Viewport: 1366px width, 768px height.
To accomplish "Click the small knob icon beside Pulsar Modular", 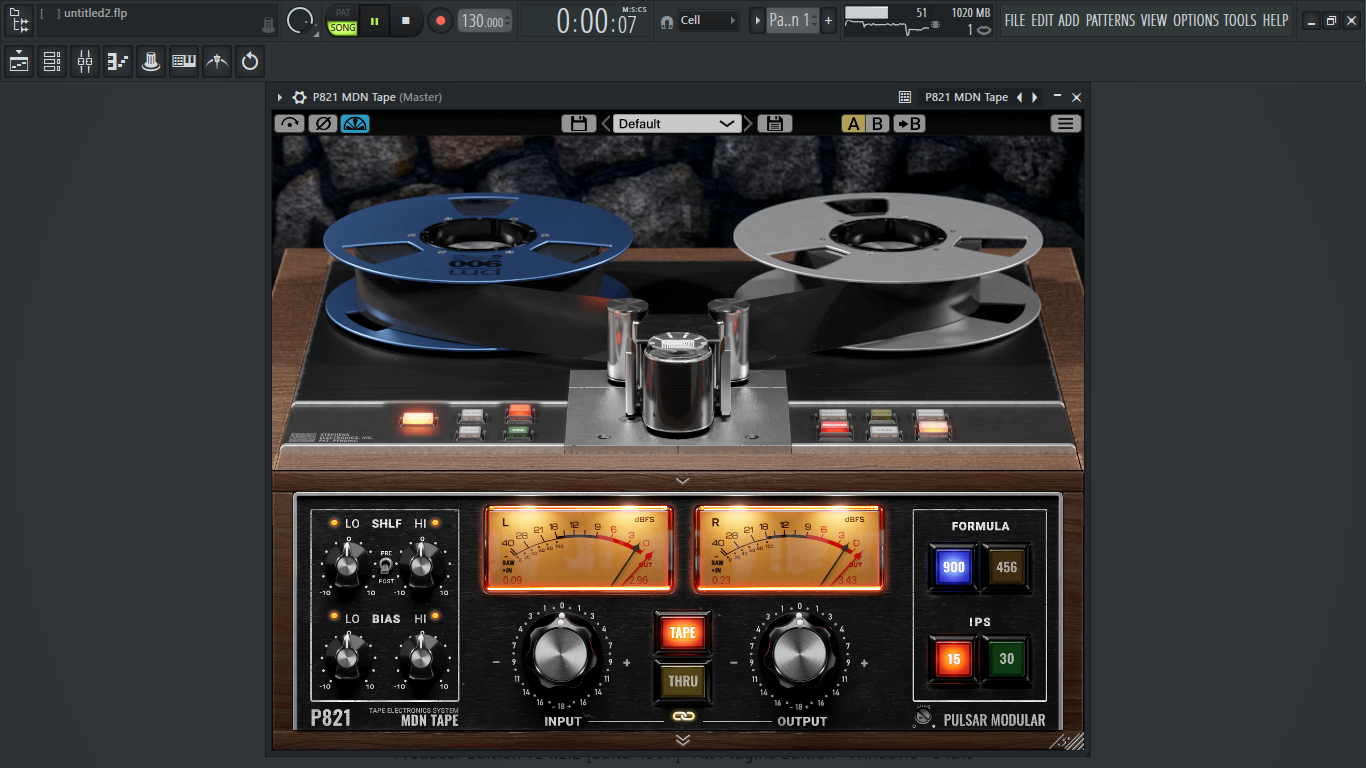I will (x=923, y=717).
